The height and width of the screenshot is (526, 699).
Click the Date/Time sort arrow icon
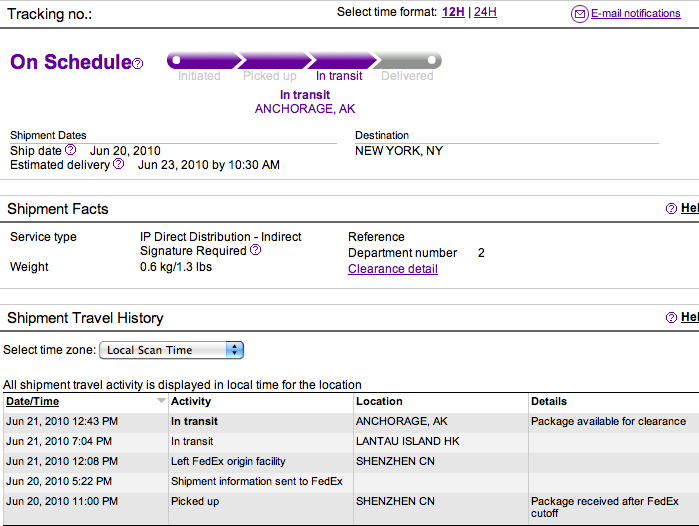[x=161, y=401]
